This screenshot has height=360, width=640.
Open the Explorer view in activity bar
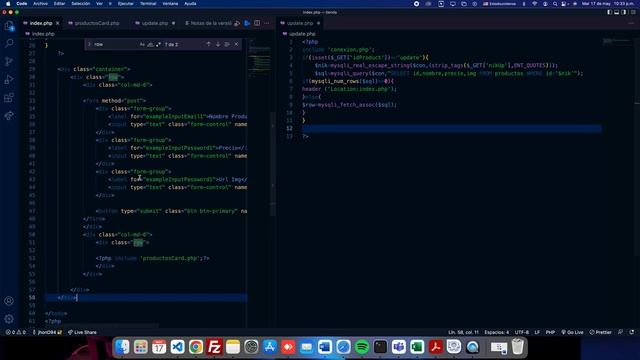point(9,26)
